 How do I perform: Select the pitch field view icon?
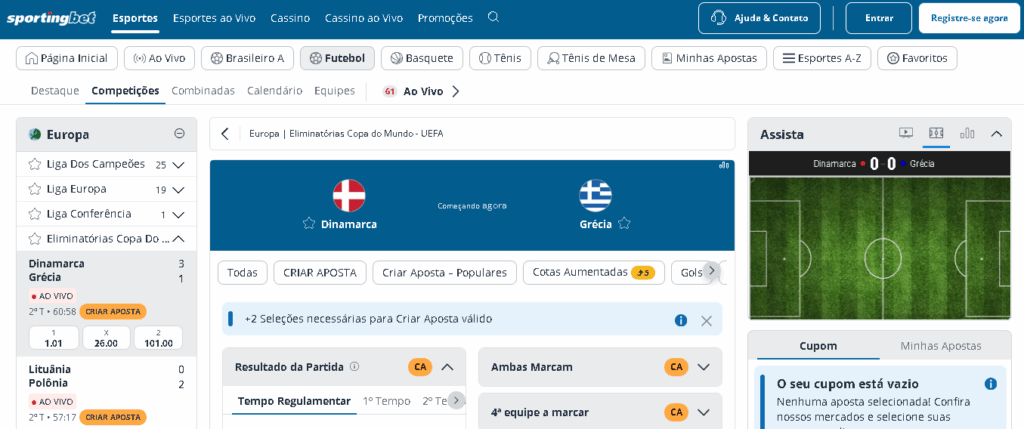pos(936,133)
